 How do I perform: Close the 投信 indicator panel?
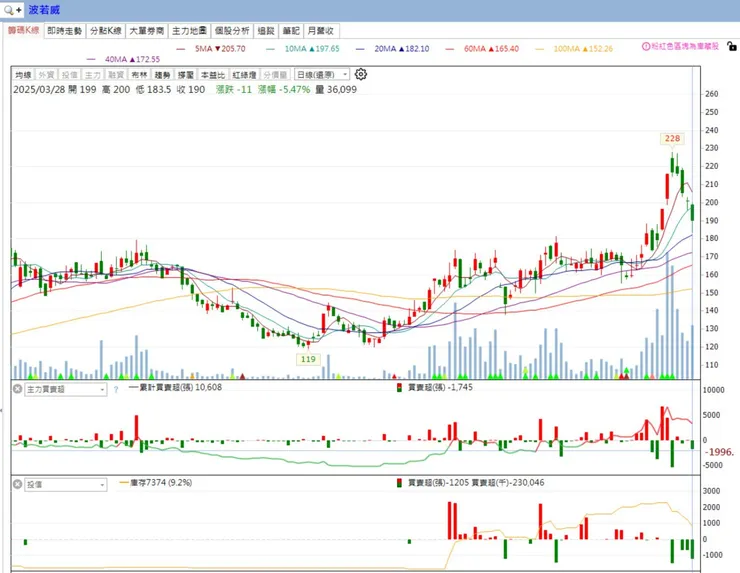tap(17, 484)
